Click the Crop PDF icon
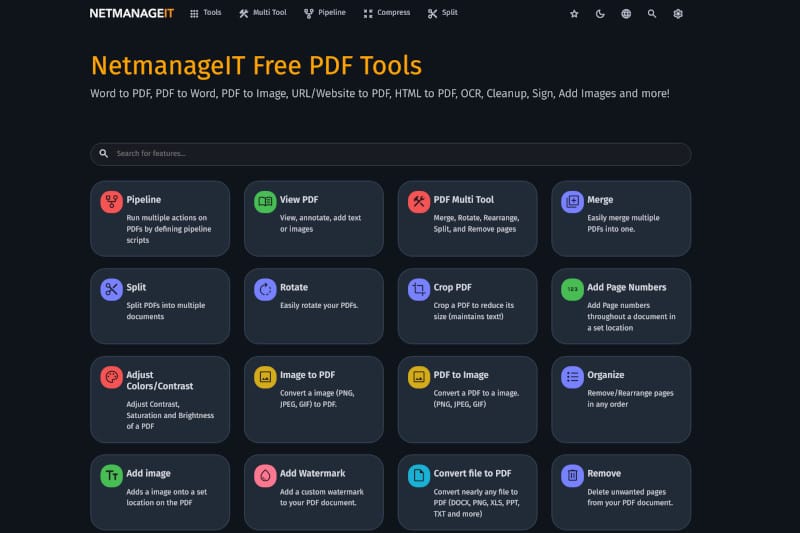Image resolution: width=800 pixels, height=533 pixels. pos(419,290)
